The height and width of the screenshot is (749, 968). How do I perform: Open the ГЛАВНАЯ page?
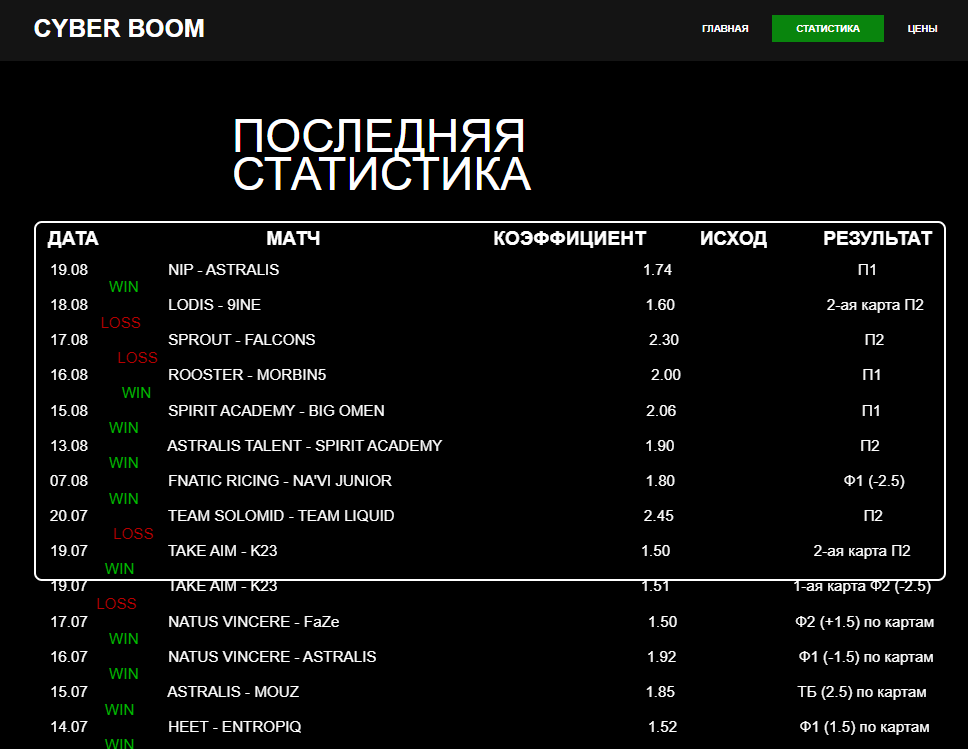725,28
